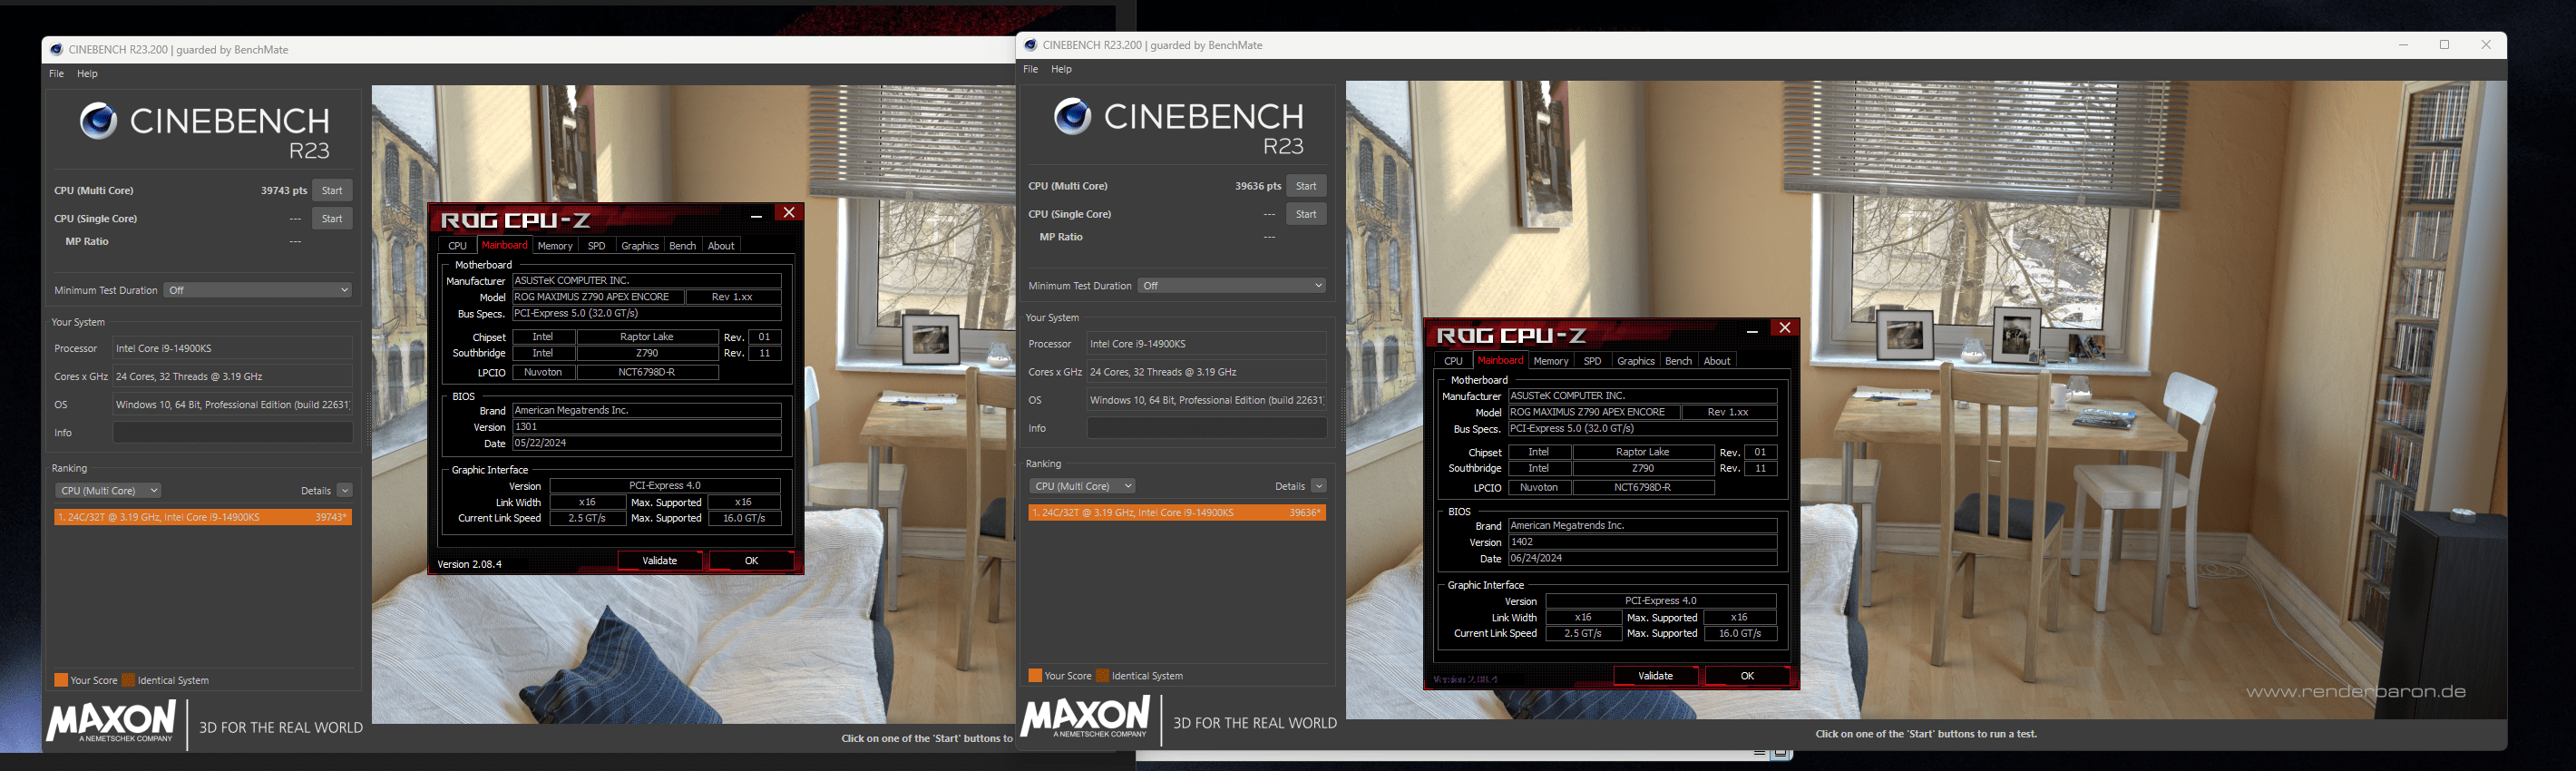The height and width of the screenshot is (771, 2576).
Task: Switch to Graphics tab in right CPU-Z
Action: (x=1636, y=361)
